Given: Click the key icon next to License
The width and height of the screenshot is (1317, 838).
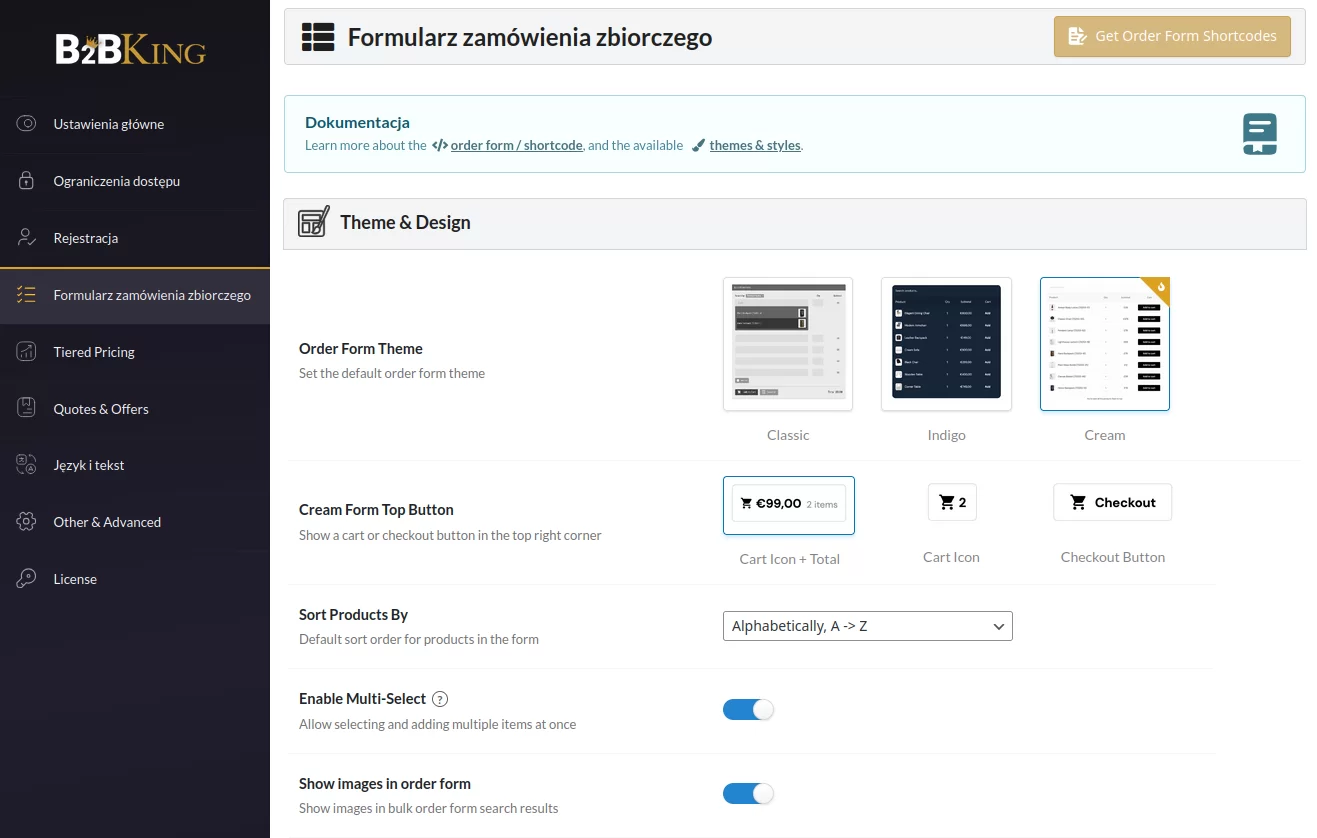Looking at the screenshot, I should tap(27, 579).
